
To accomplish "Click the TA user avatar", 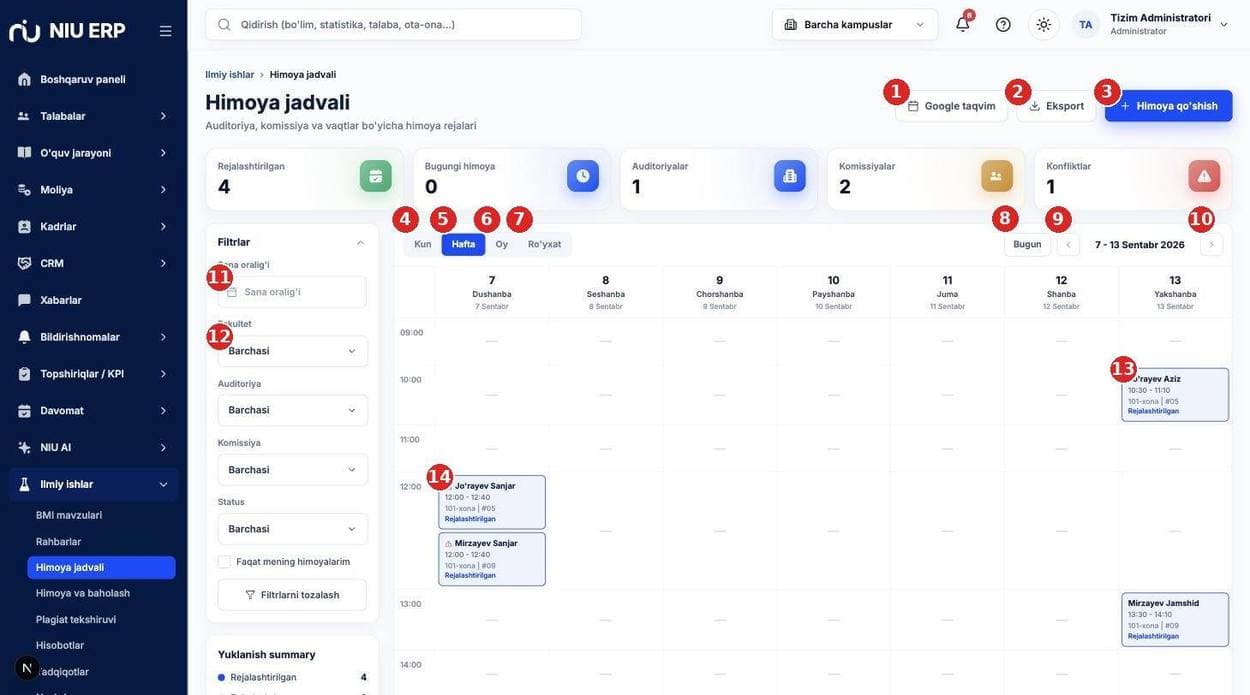I will [x=1086, y=24].
